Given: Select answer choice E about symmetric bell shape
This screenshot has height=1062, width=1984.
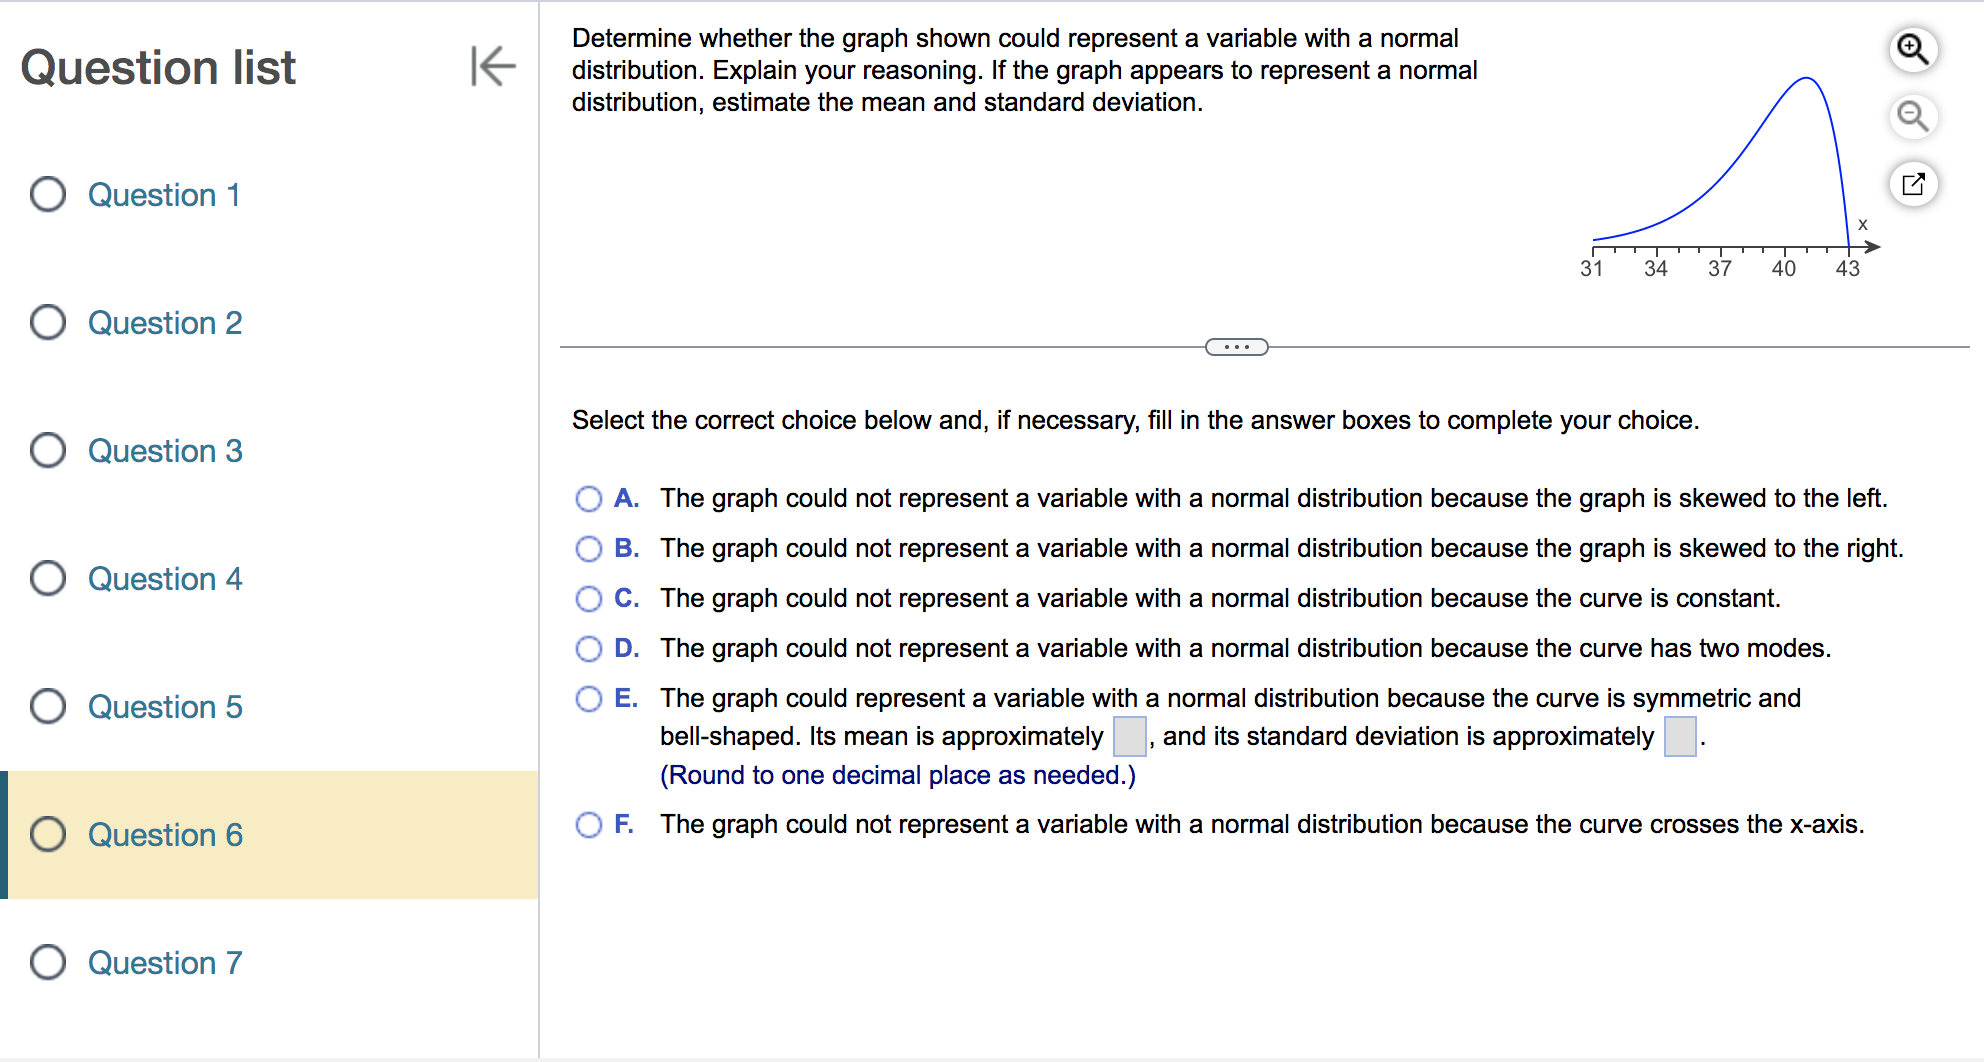Looking at the screenshot, I should tap(589, 698).
